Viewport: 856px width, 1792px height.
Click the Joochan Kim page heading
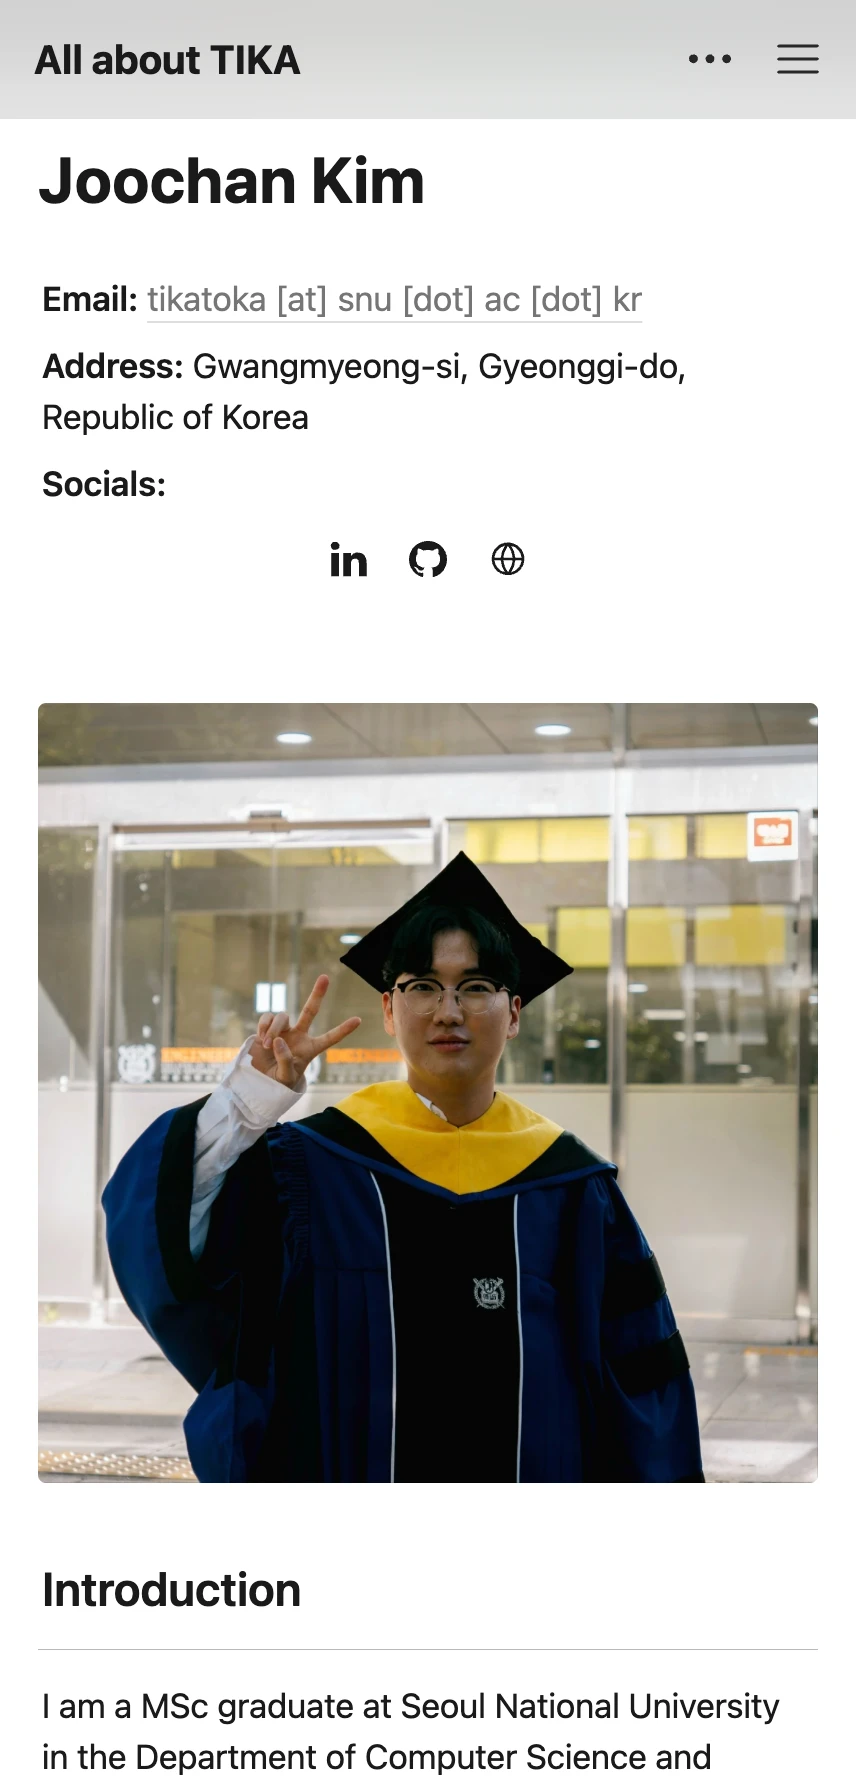point(232,181)
